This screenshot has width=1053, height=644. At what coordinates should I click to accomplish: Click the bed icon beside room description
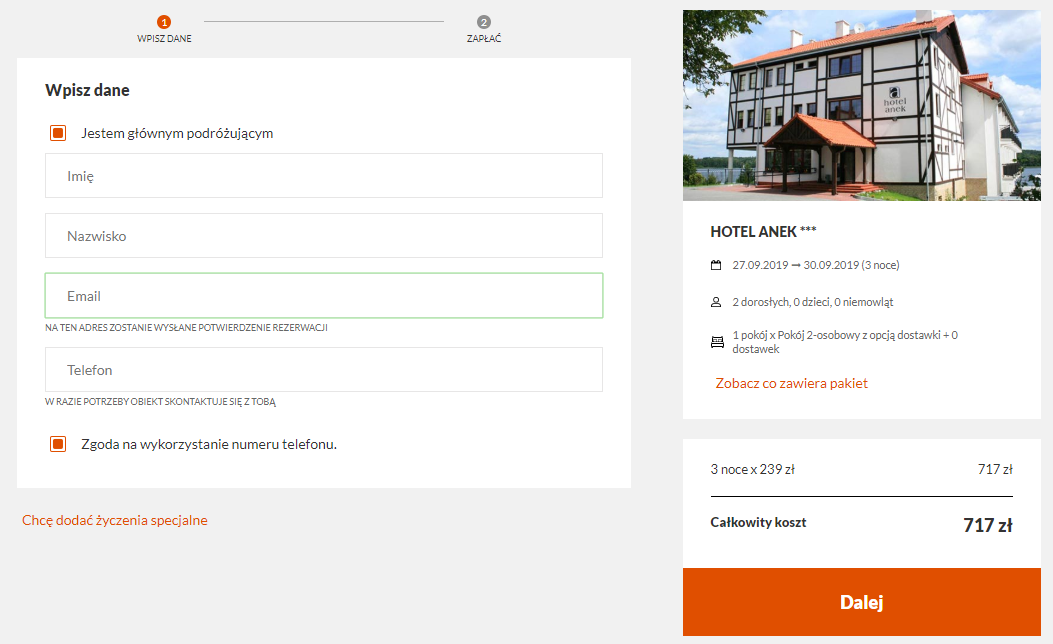coord(717,342)
